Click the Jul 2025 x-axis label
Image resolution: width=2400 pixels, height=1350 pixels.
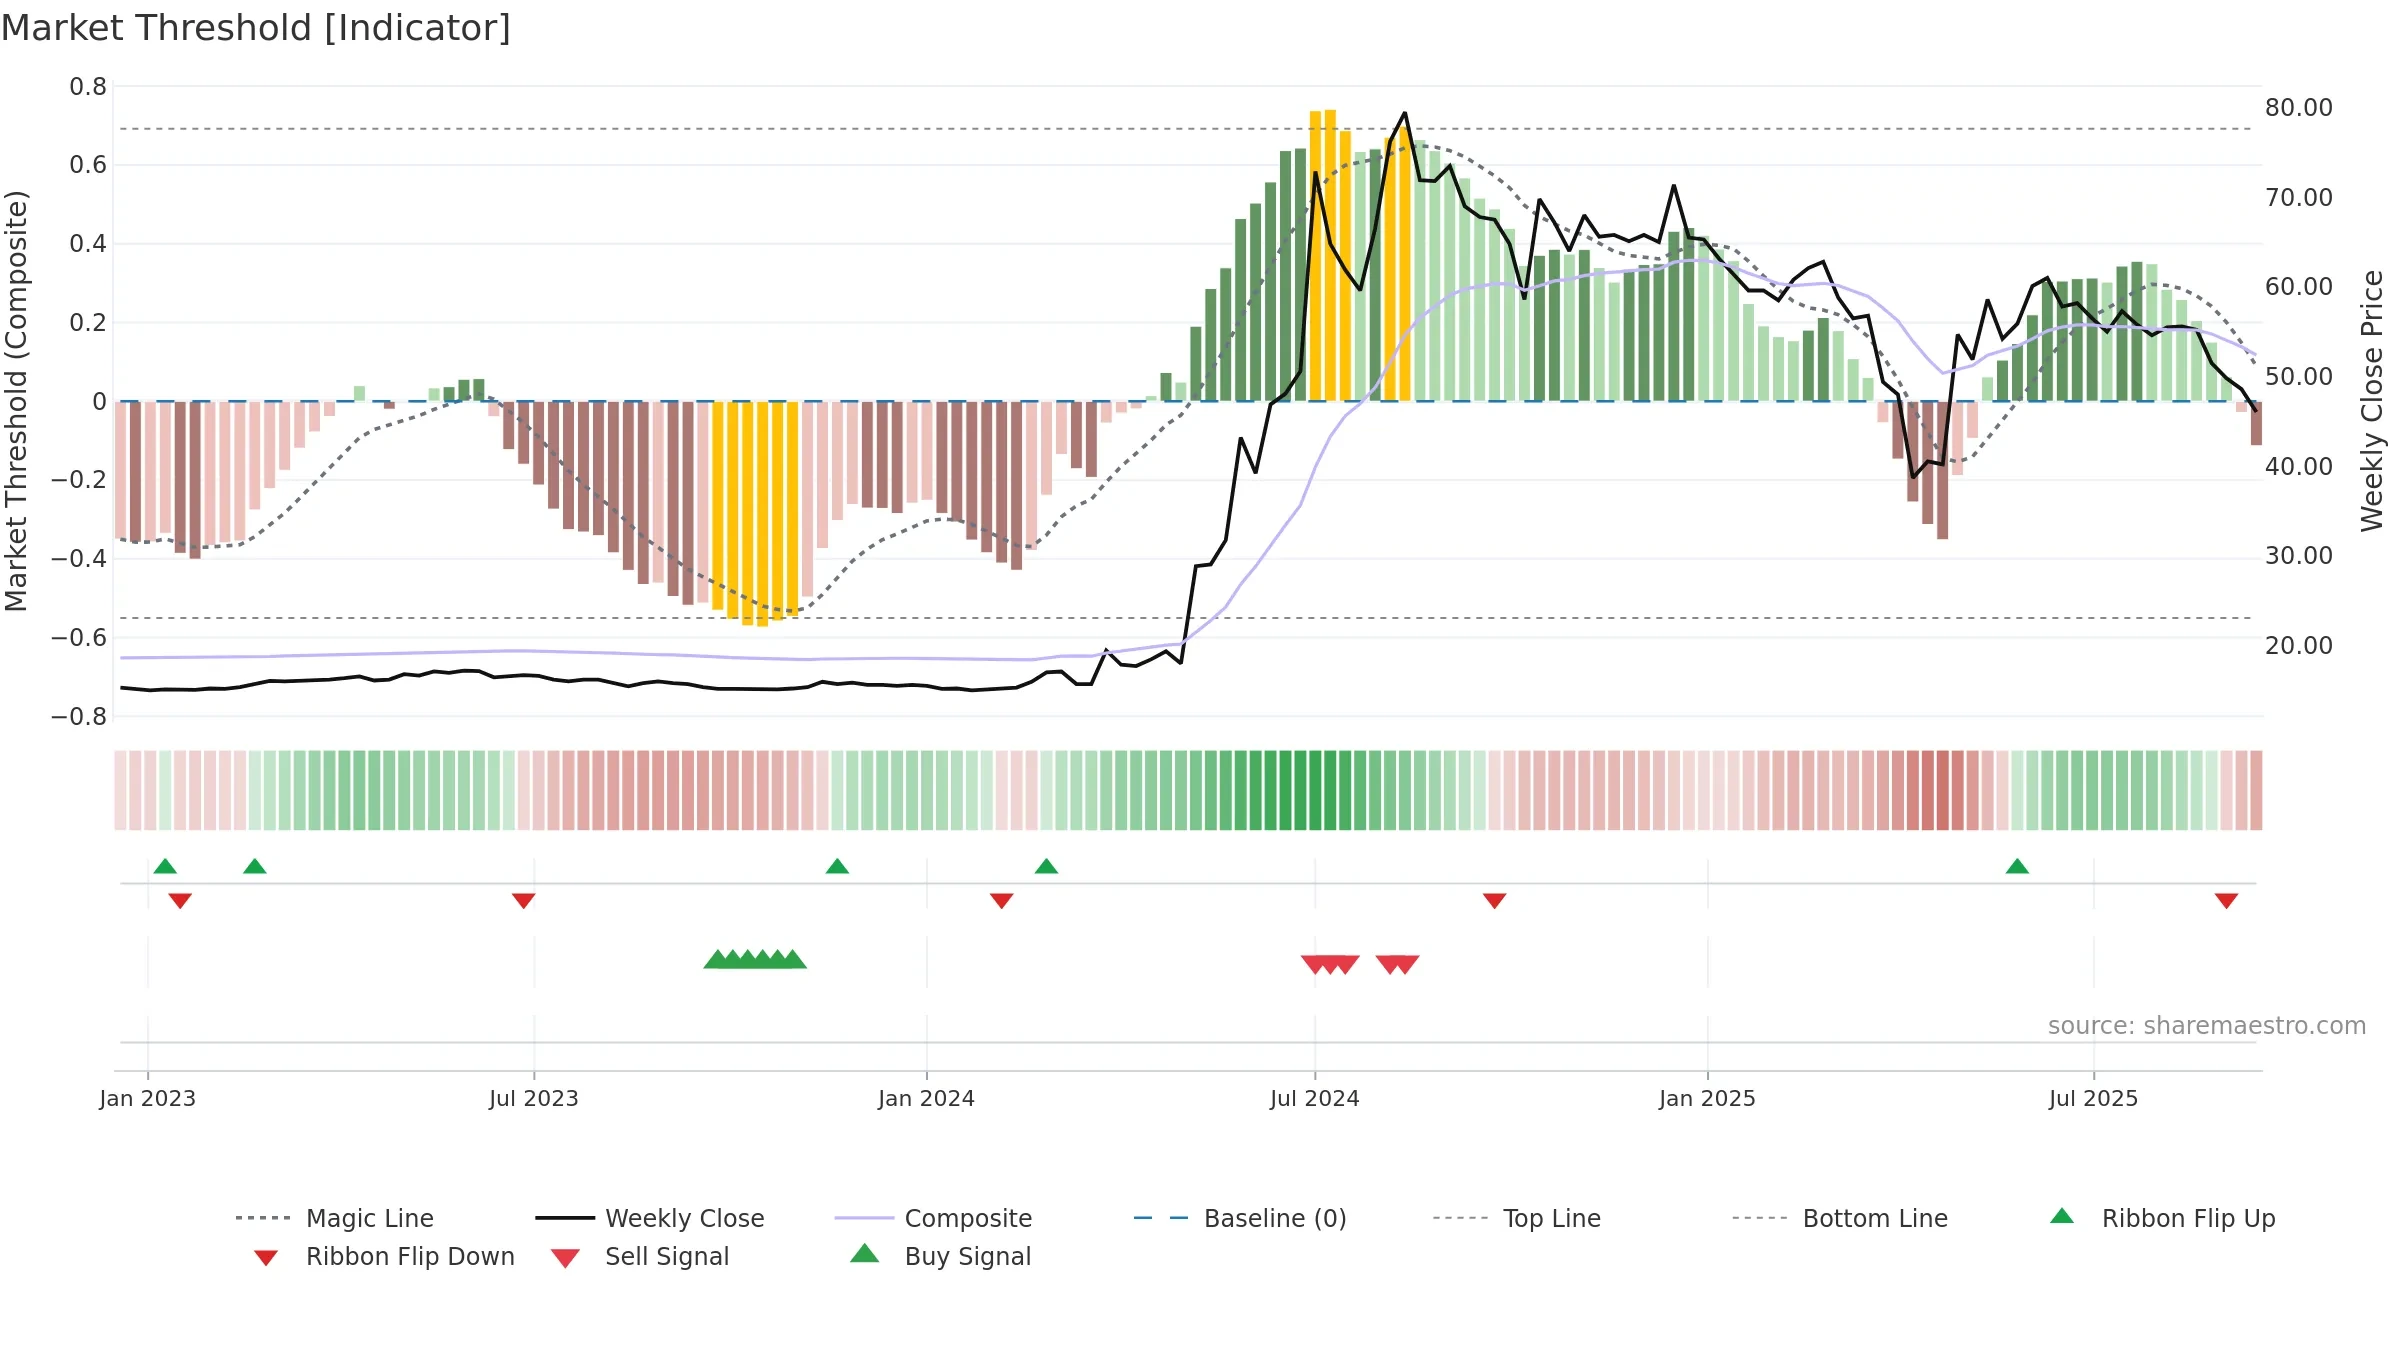point(2093,1098)
